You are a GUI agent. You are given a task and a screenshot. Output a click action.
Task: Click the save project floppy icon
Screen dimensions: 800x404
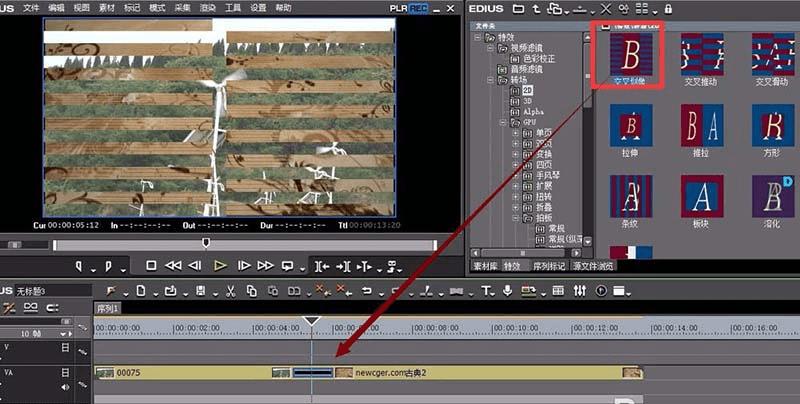tap(201, 291)
